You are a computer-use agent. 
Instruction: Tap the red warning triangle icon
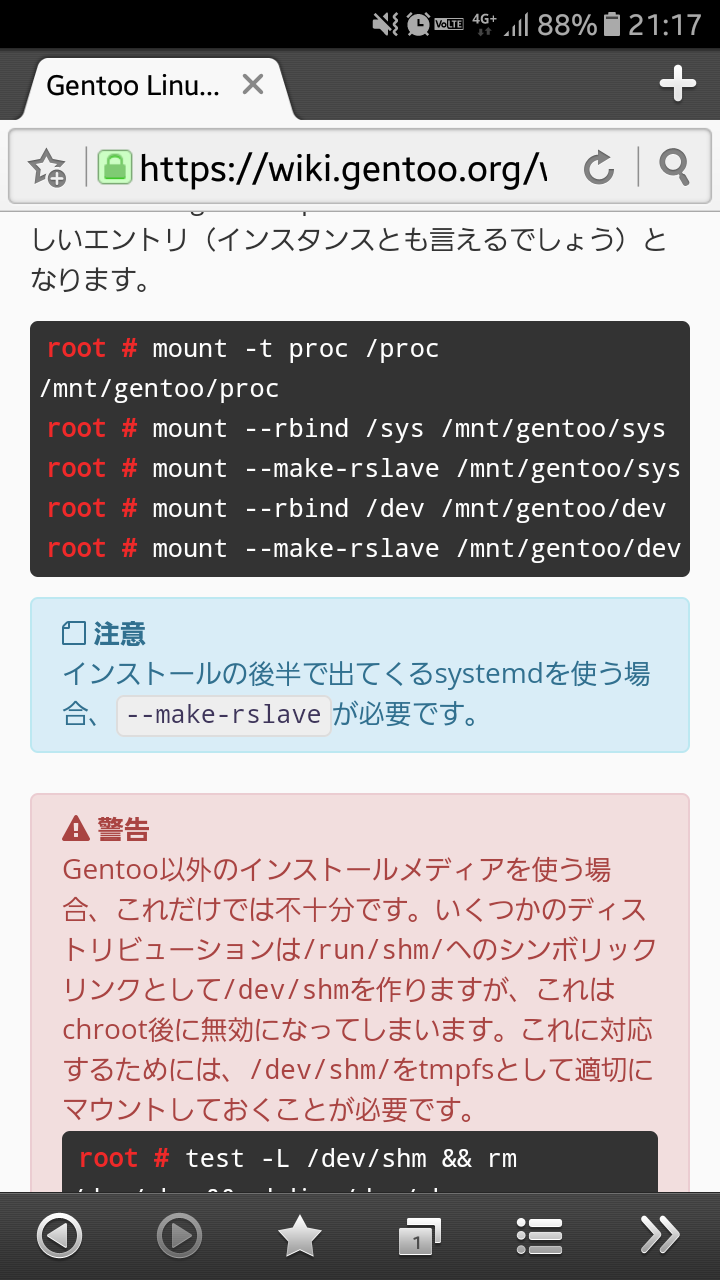tap(76, 828)
